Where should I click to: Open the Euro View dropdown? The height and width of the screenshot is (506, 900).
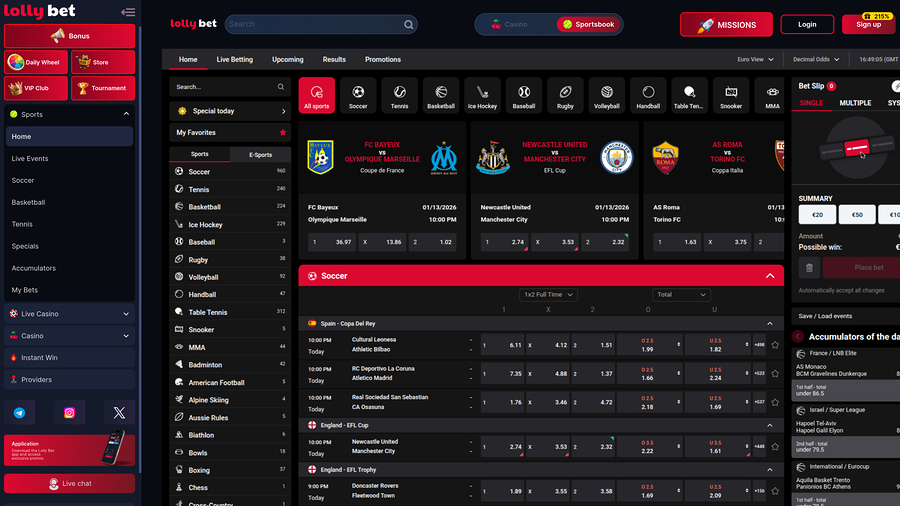755,60
